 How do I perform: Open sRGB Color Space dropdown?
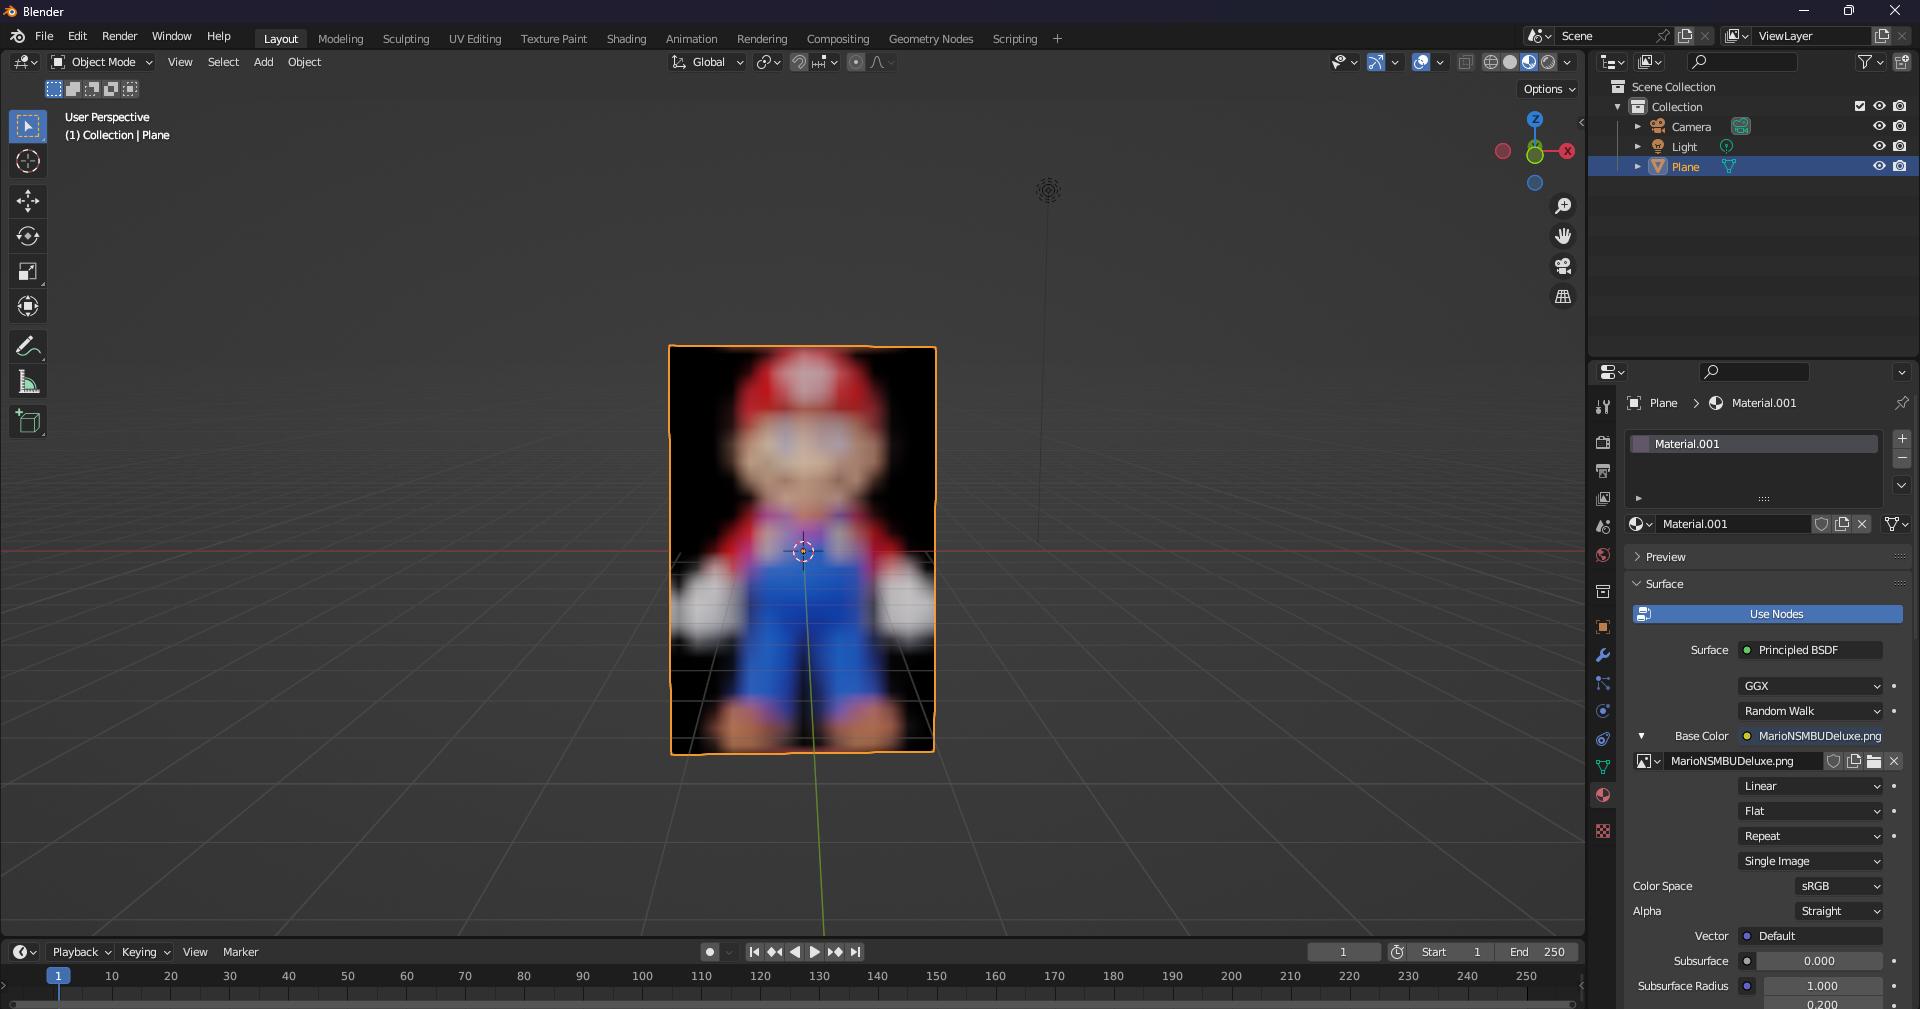pyautogui.click(x=1839, y=886)
